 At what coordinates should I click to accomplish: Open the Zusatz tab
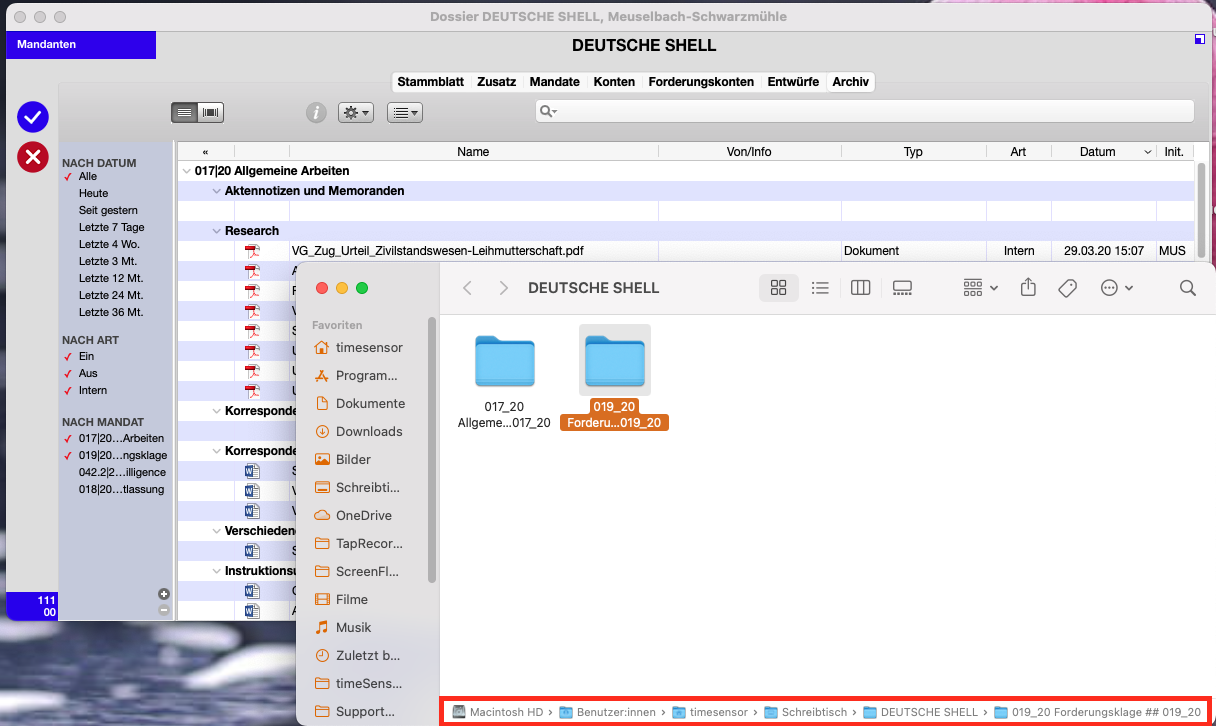497,82
